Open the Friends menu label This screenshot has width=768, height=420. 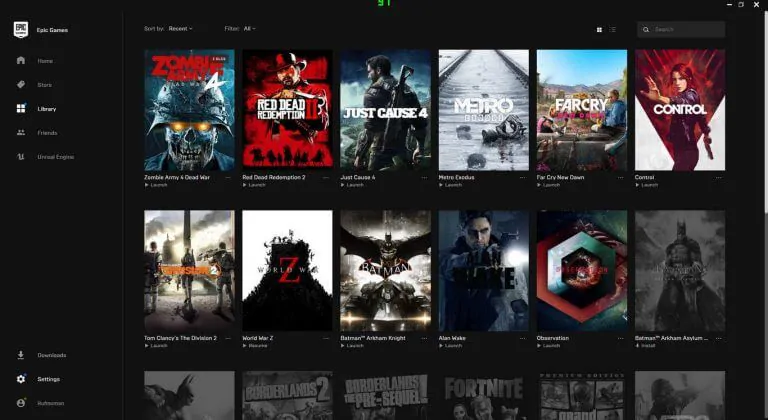48,133
